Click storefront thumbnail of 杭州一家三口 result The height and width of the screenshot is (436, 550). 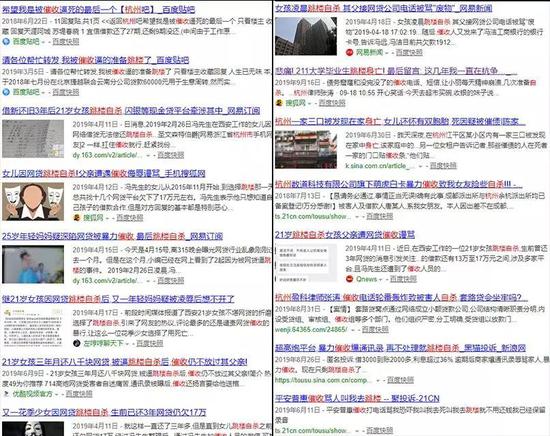tap(306, 149)
